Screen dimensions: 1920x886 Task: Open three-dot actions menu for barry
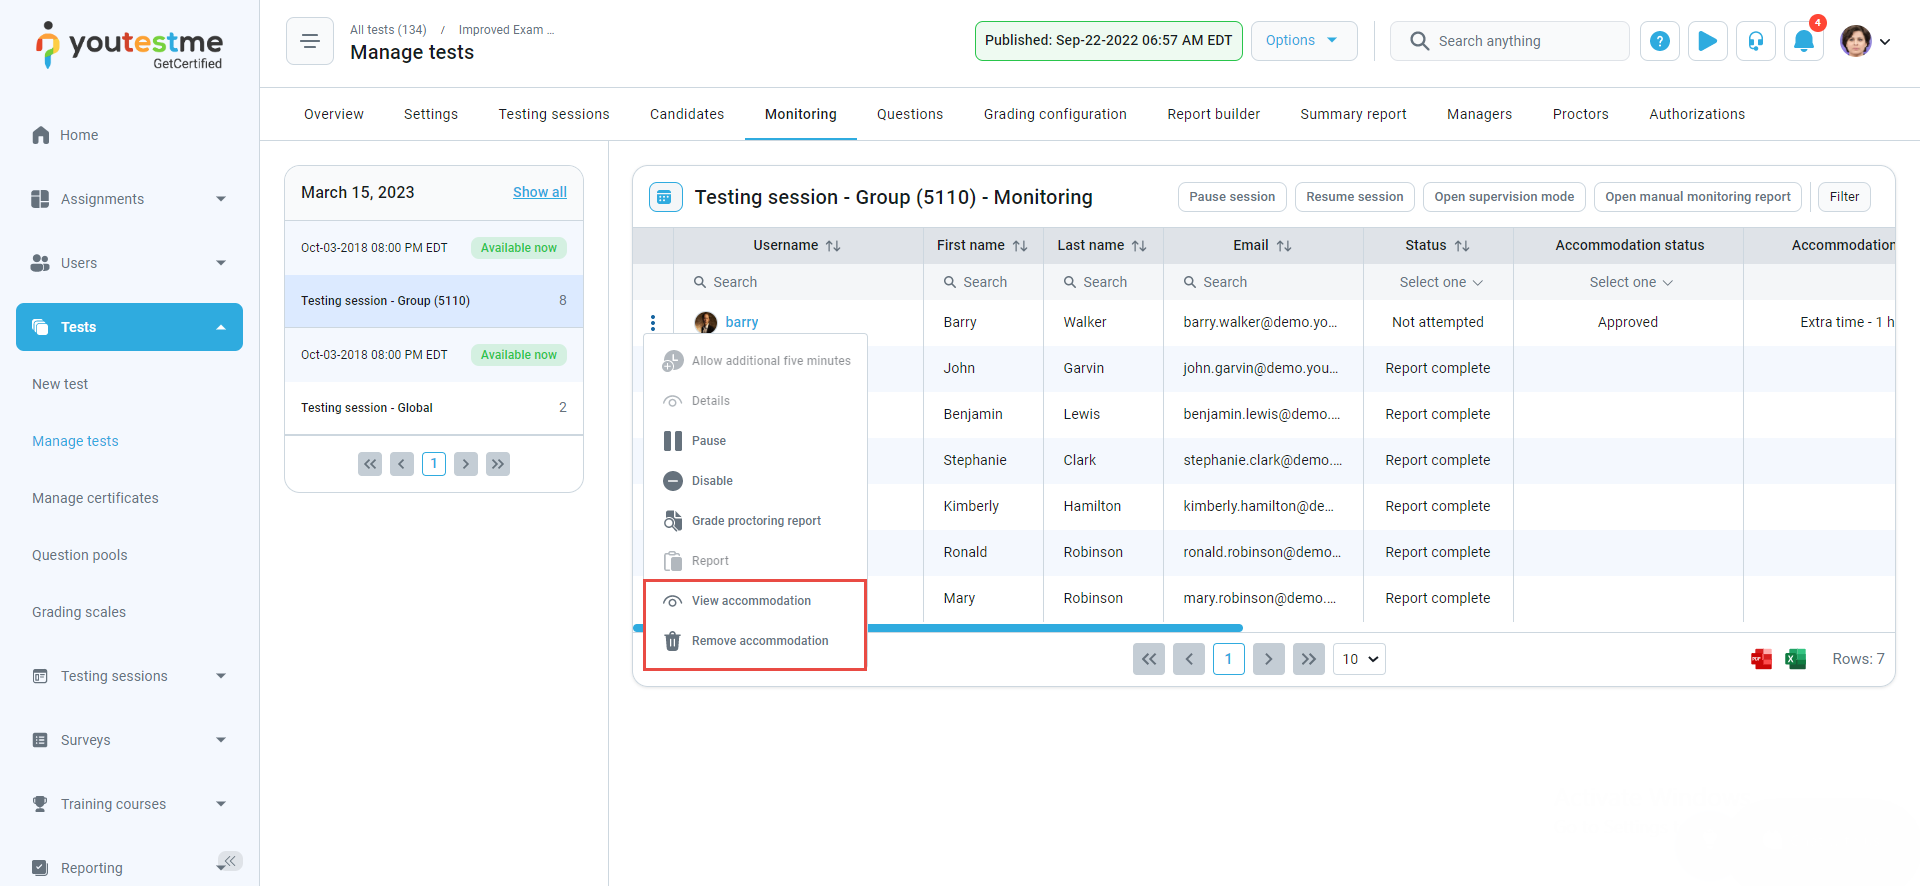click(653, 322)
